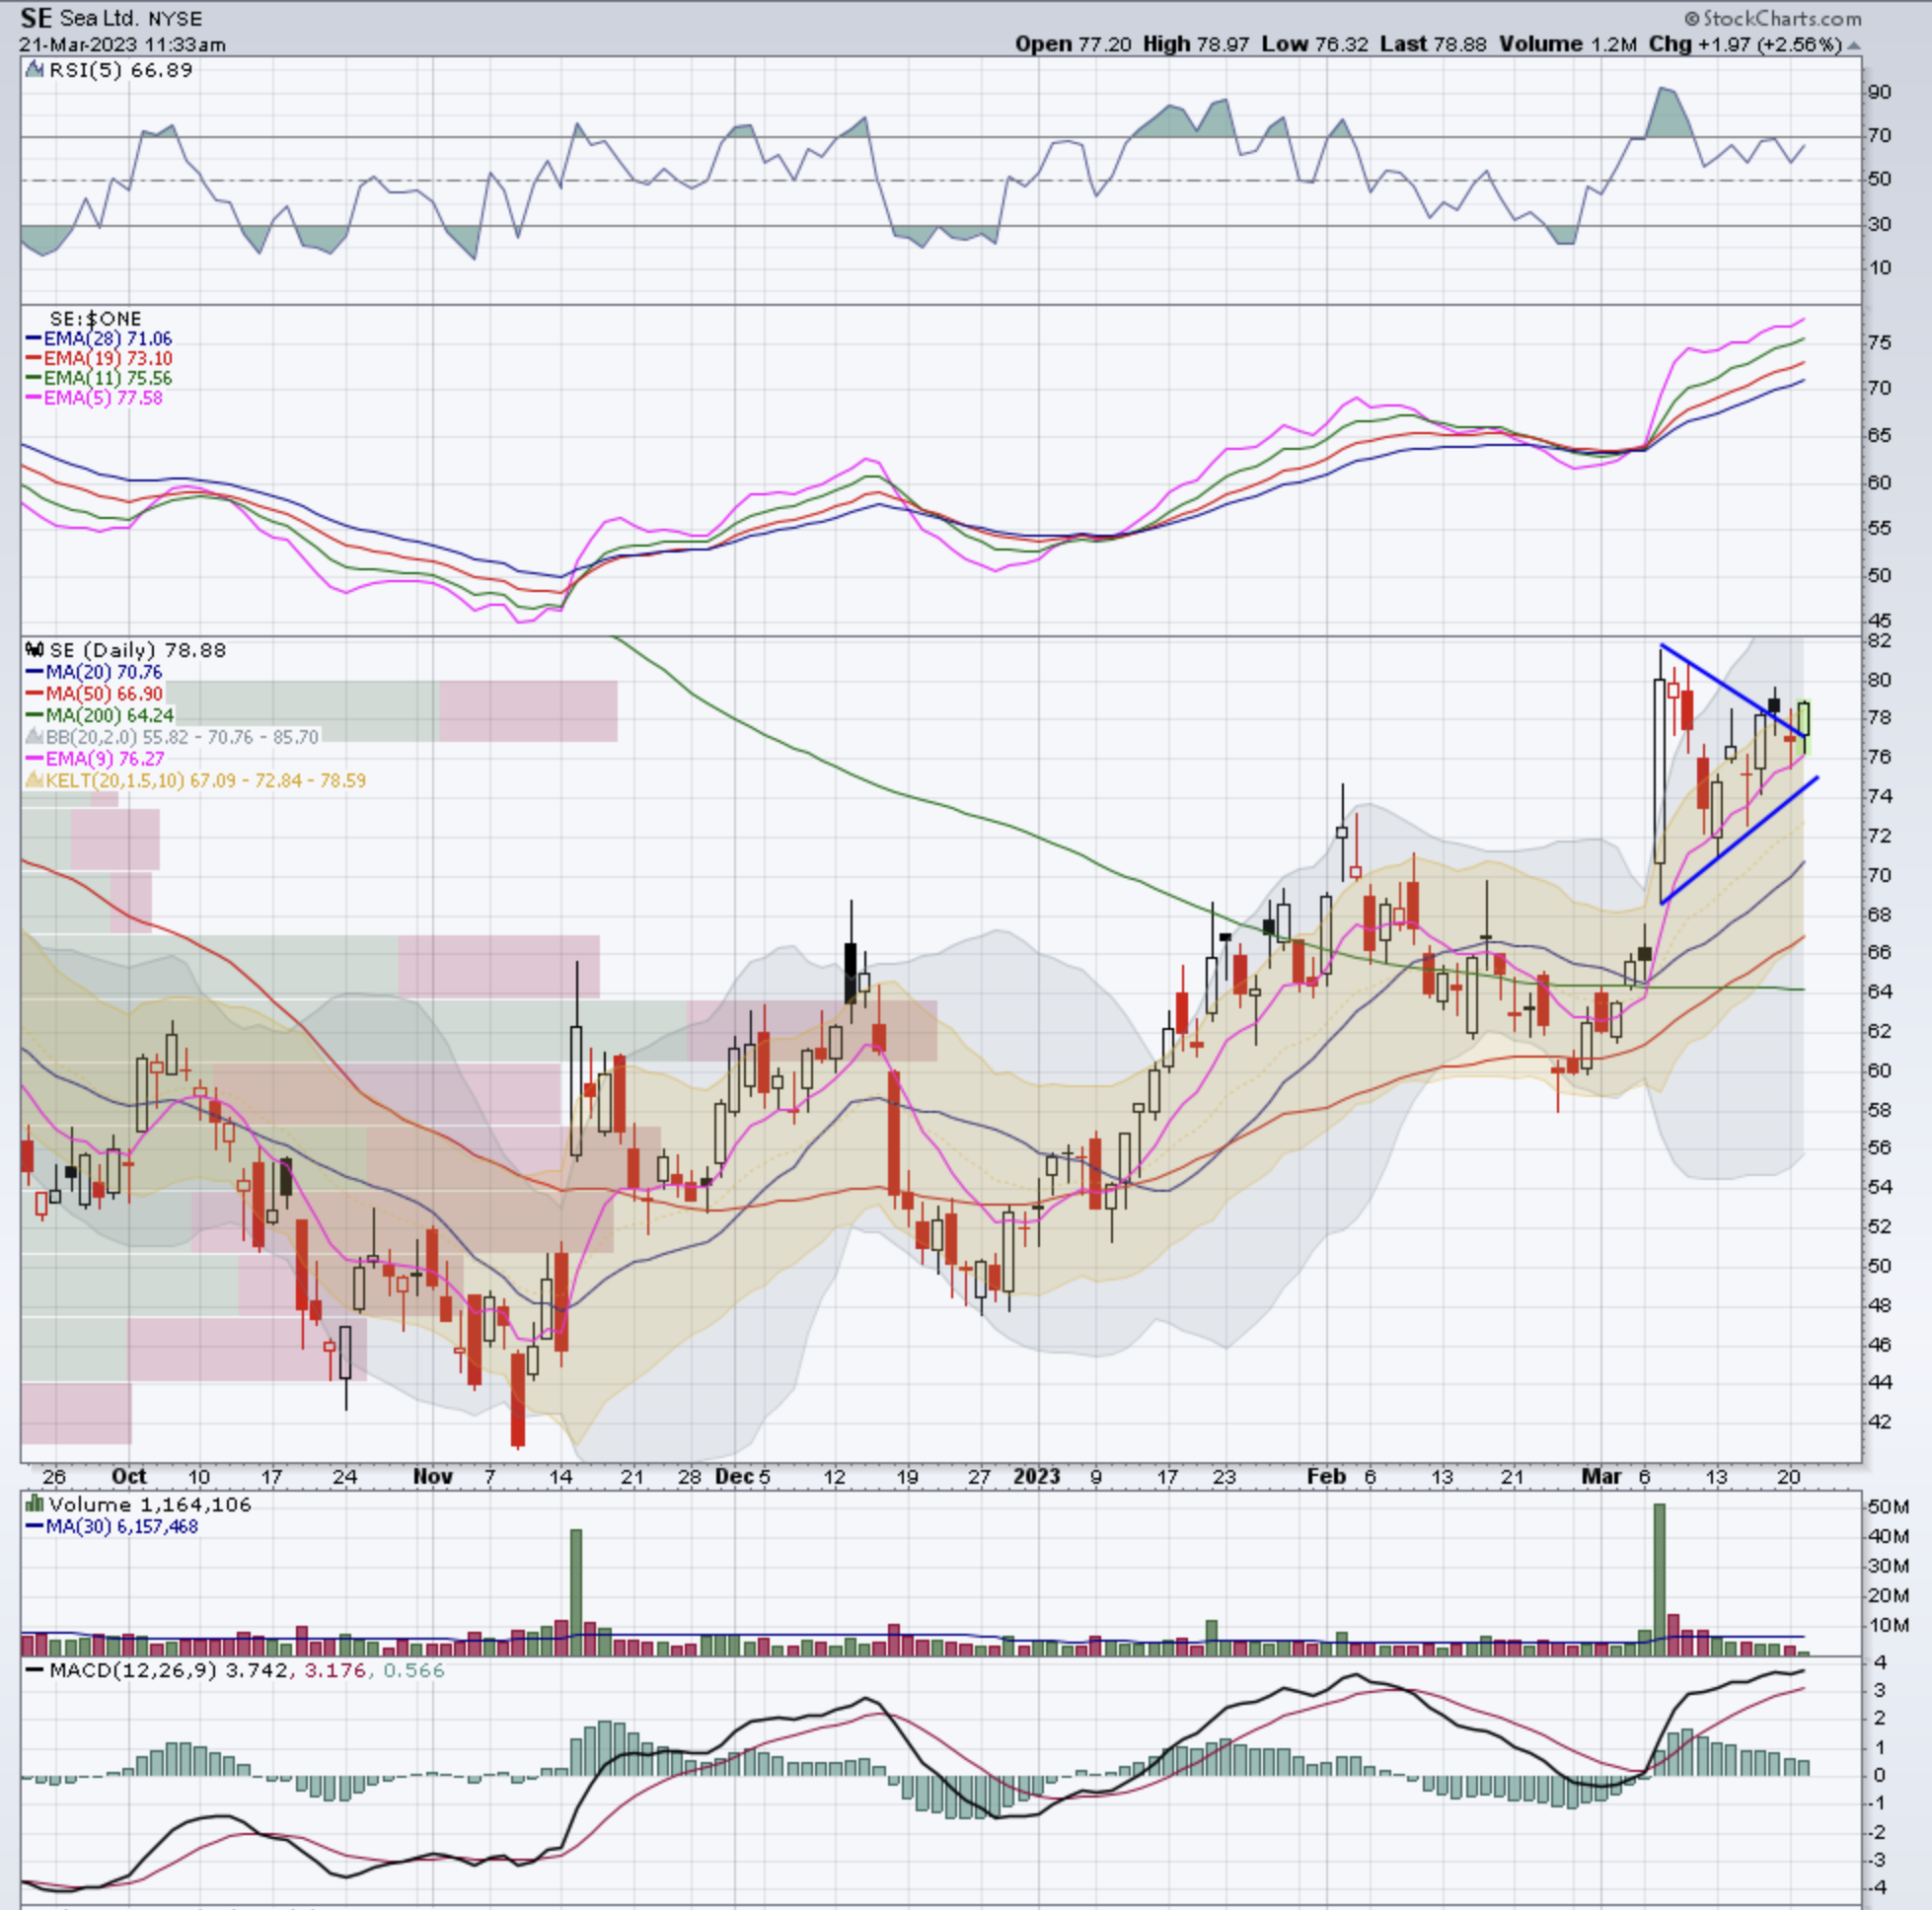
Task: Click the SE:$ONE panel label
Action: [x=95, y=319]
